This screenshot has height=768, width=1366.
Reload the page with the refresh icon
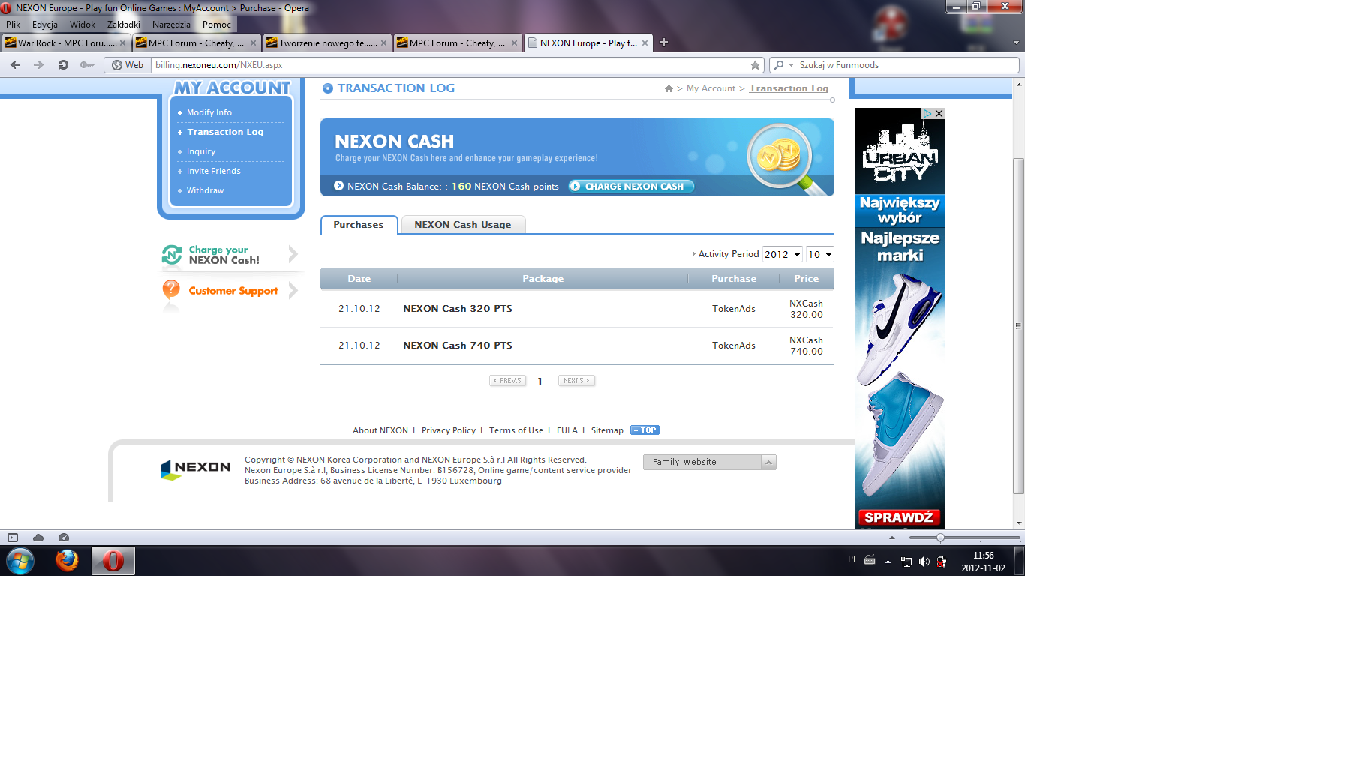pos(63,65)
